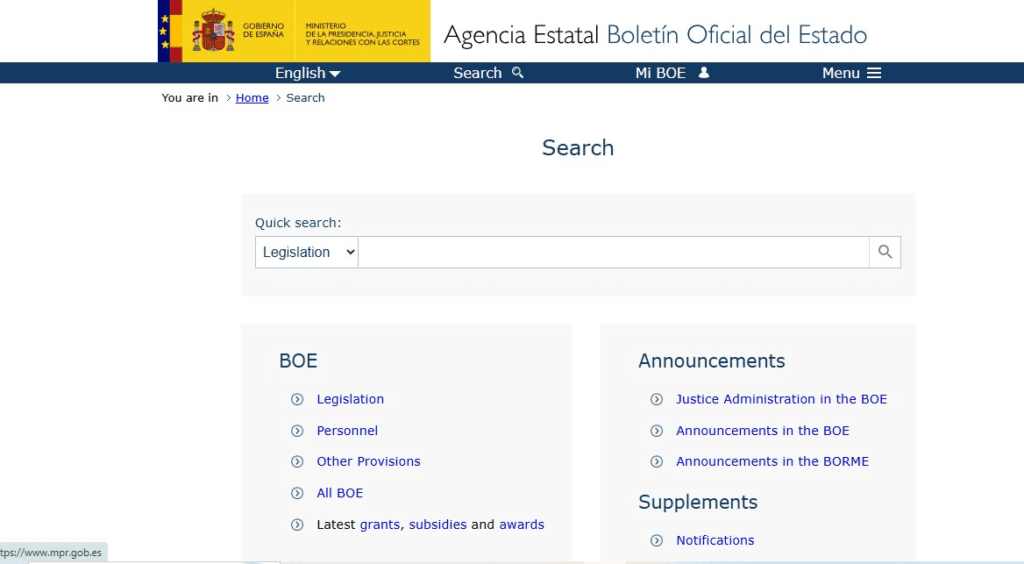Click the arrow bullet icon beside Legislation
Image resolution: width=1024 pixels, height=564 pixels.
click(x=297, y=400)
